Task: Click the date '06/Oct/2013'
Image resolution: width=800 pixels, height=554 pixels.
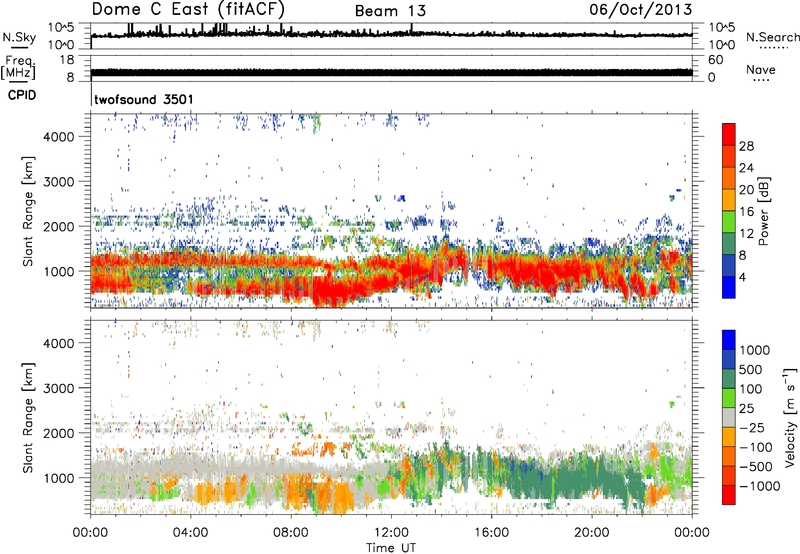Action: 641,10
